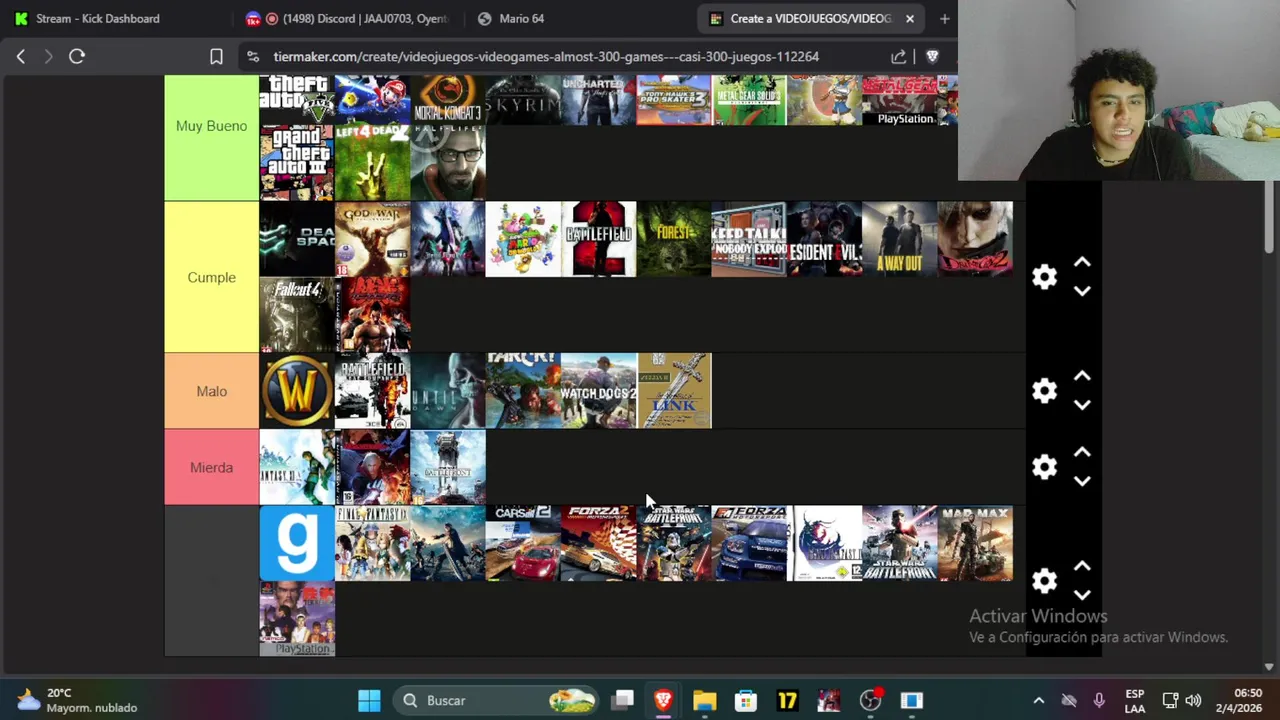Select the Until Dawn thumbnail
Screen dimensions: 1280x720
click(x=448, y=391)
